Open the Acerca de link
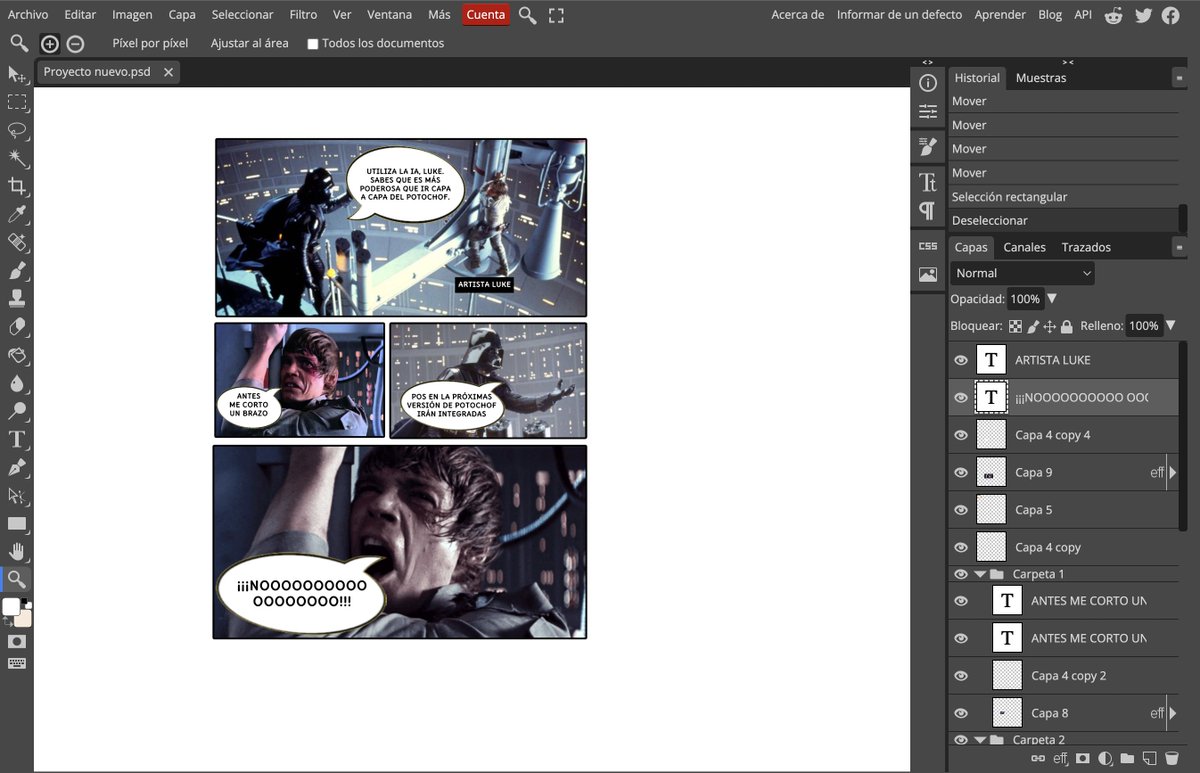 [798, 15]
